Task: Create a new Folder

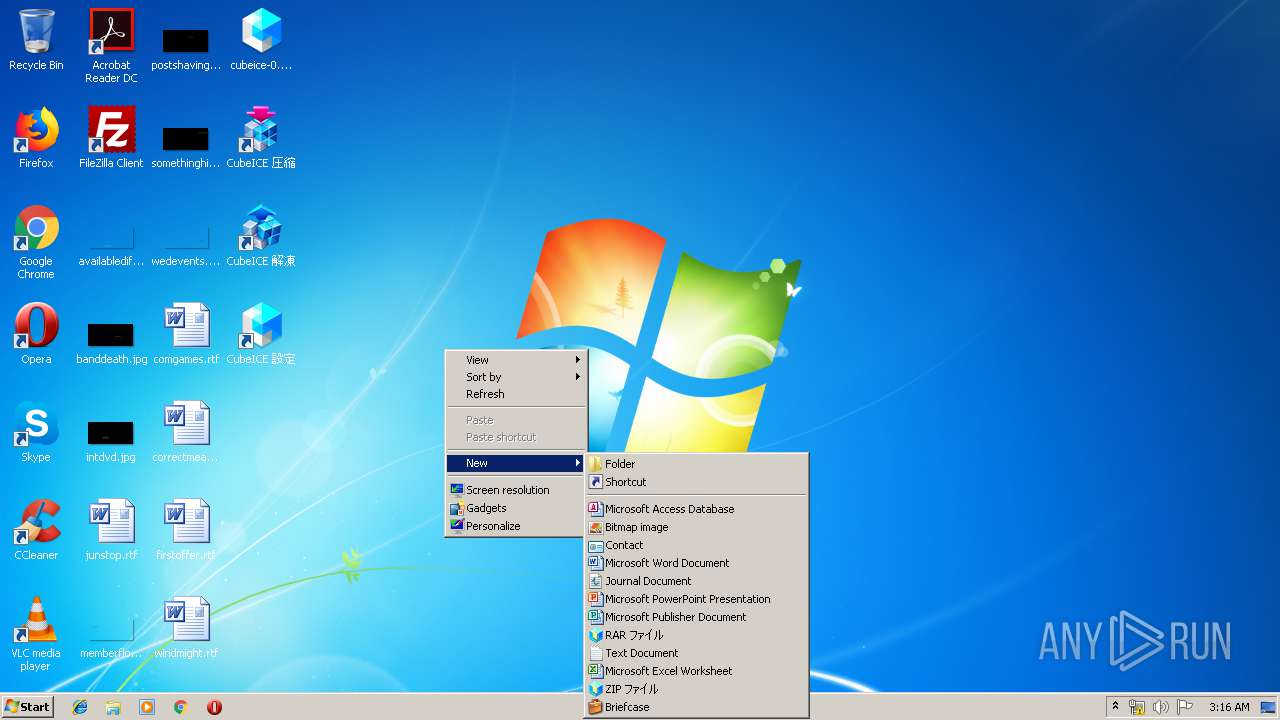Action: tap(697, 464)
